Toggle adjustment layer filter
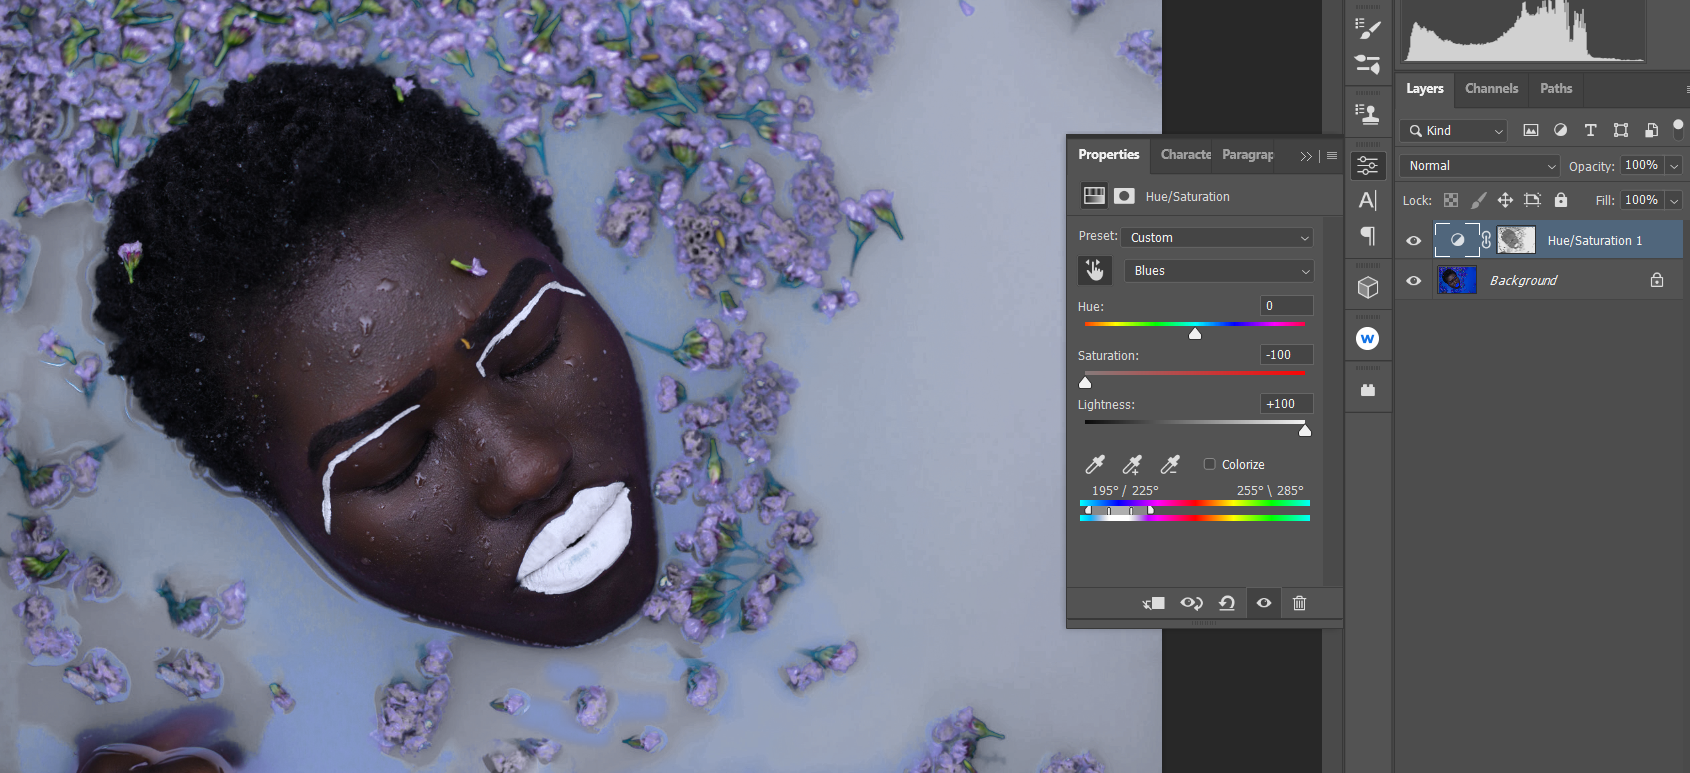1690x773 pixels. coord(1560,130)
